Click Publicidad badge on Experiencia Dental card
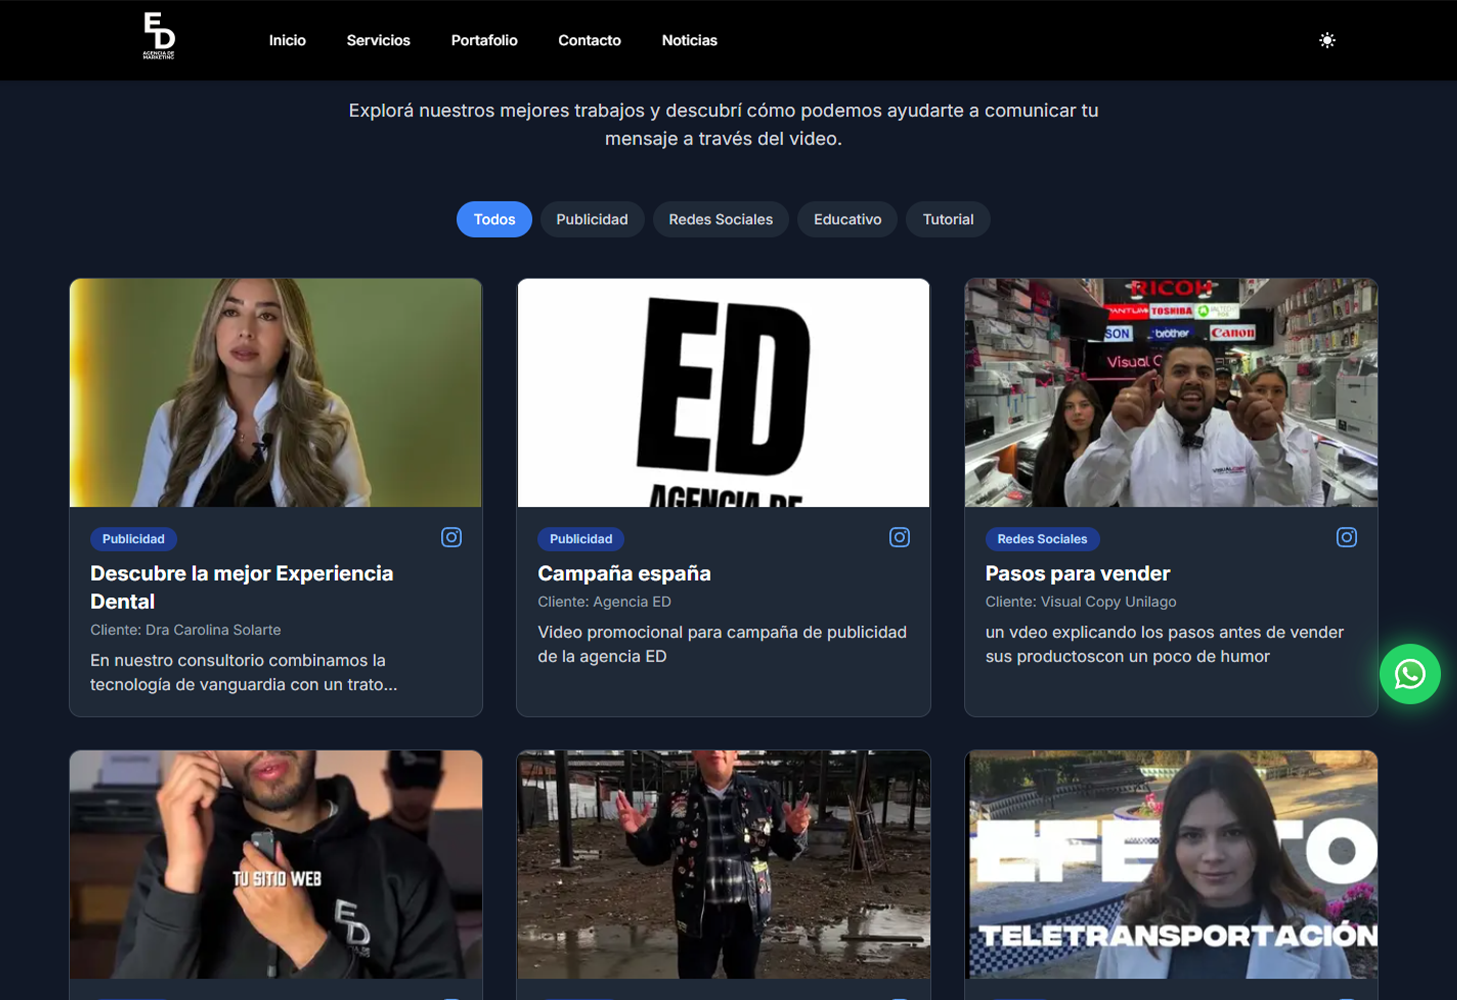Image resolution: width=1457 pixels, height=1000 pixels. coord(133,539)
